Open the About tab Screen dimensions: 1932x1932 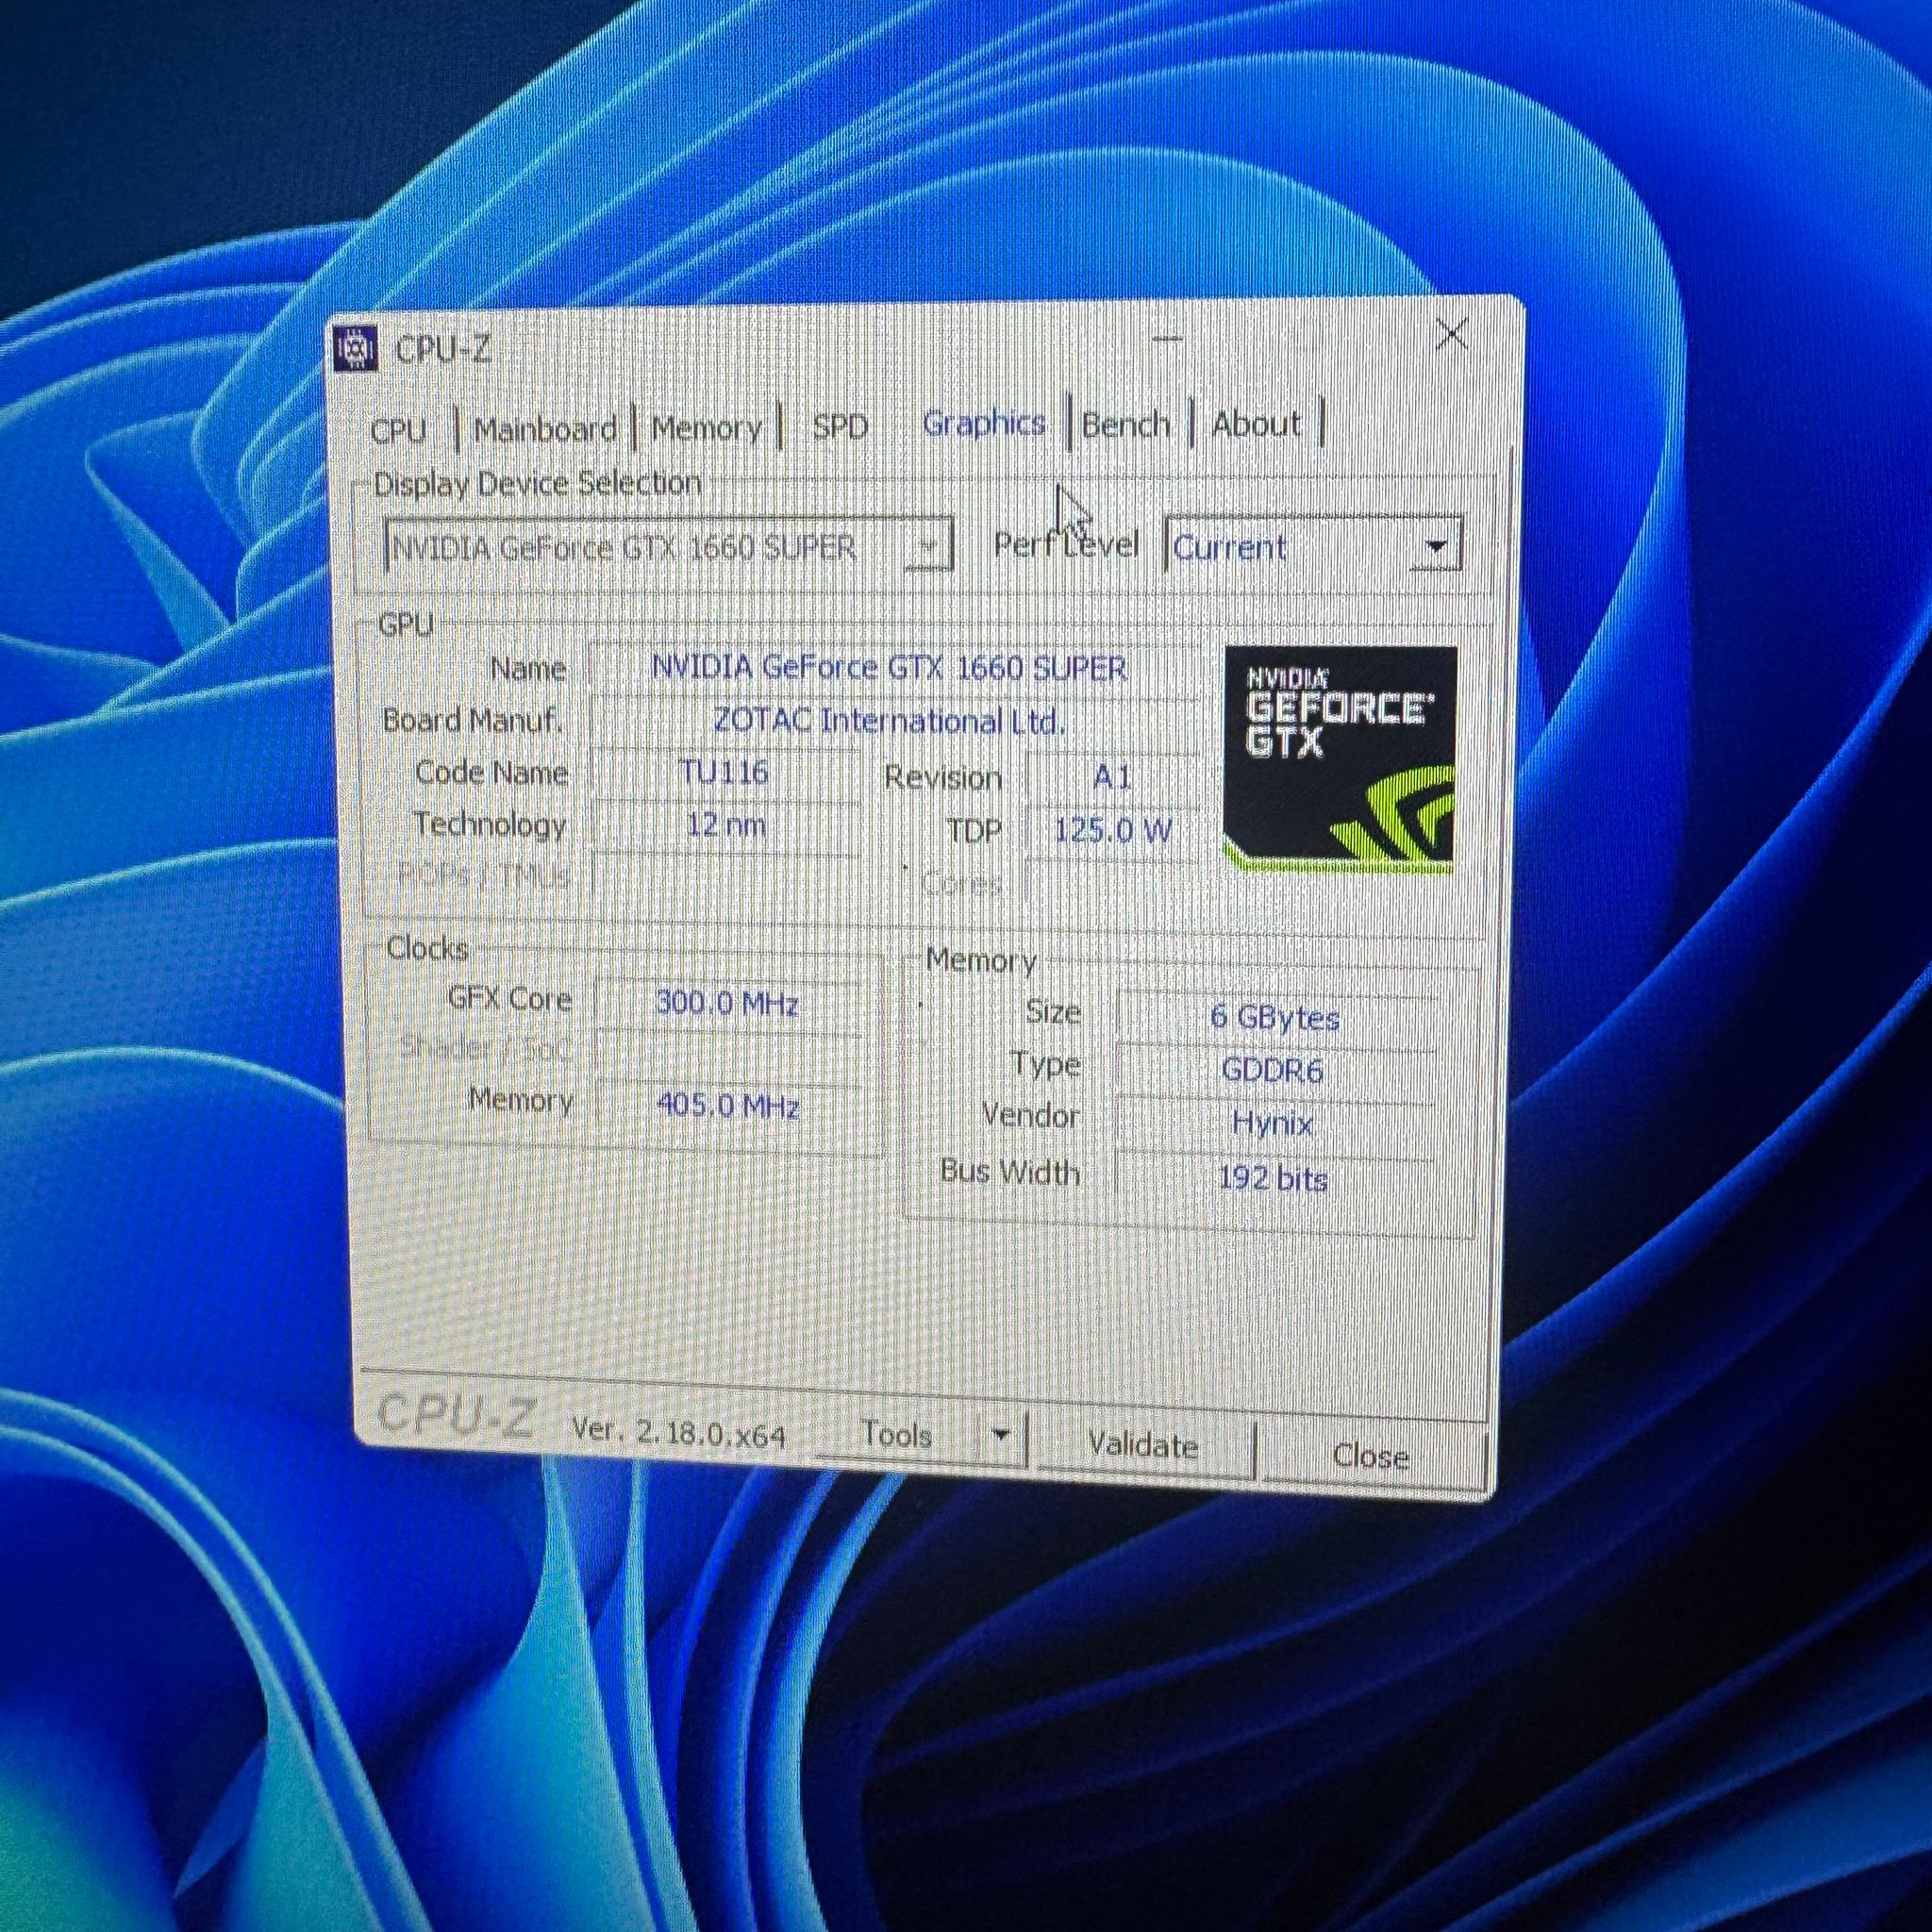click(1257, 424)
